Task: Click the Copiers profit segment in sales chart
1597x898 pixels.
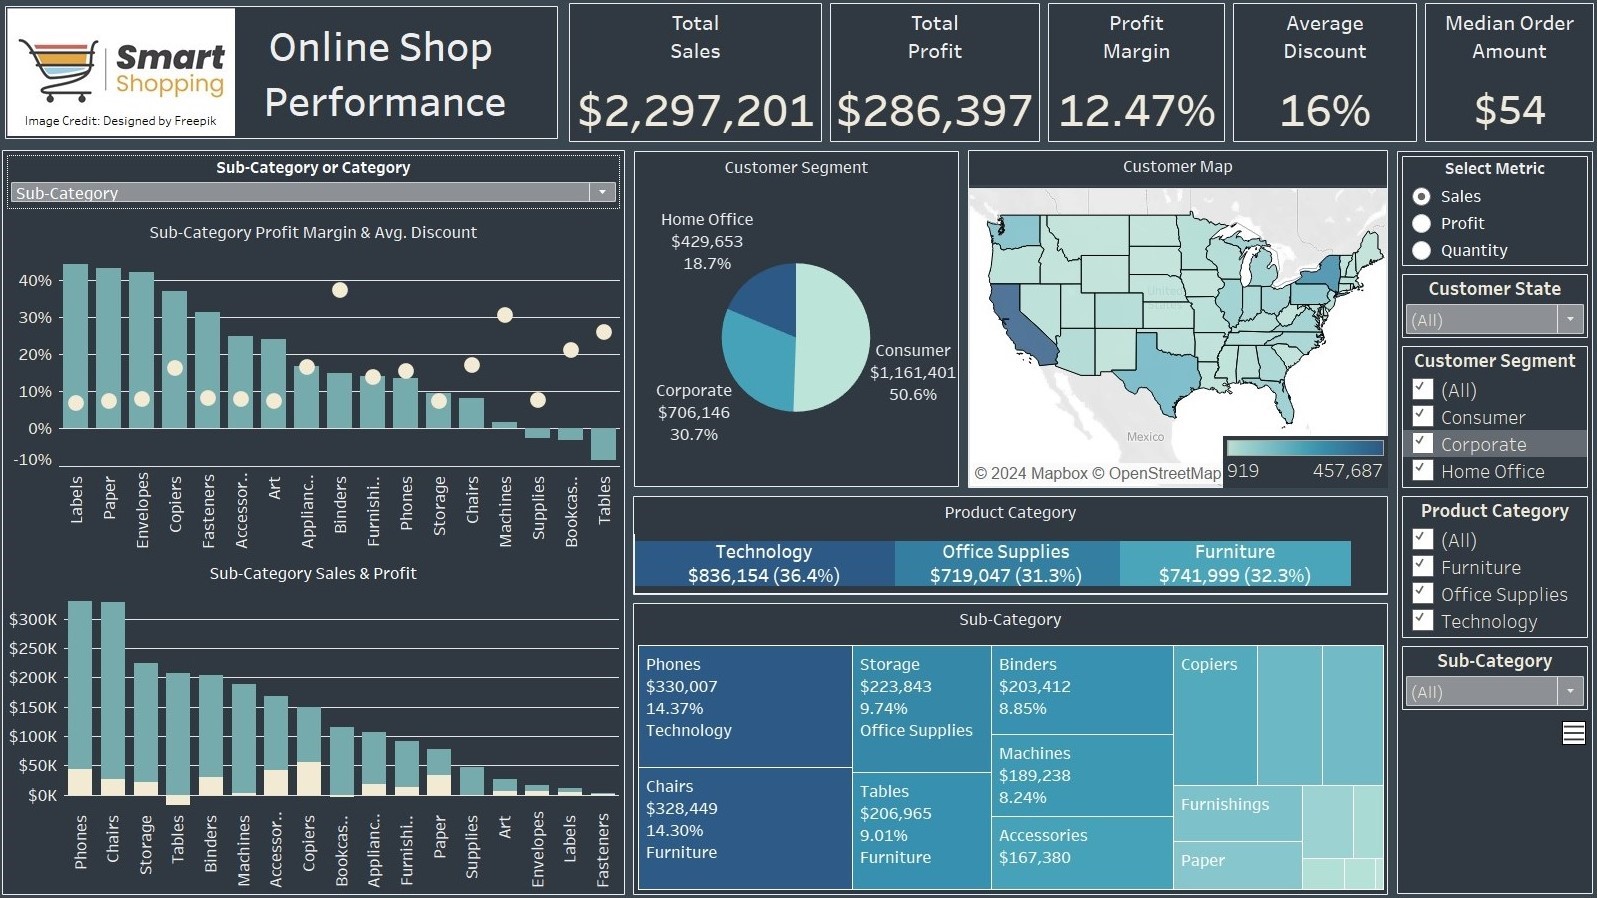Action: click(x=309, y=779)
